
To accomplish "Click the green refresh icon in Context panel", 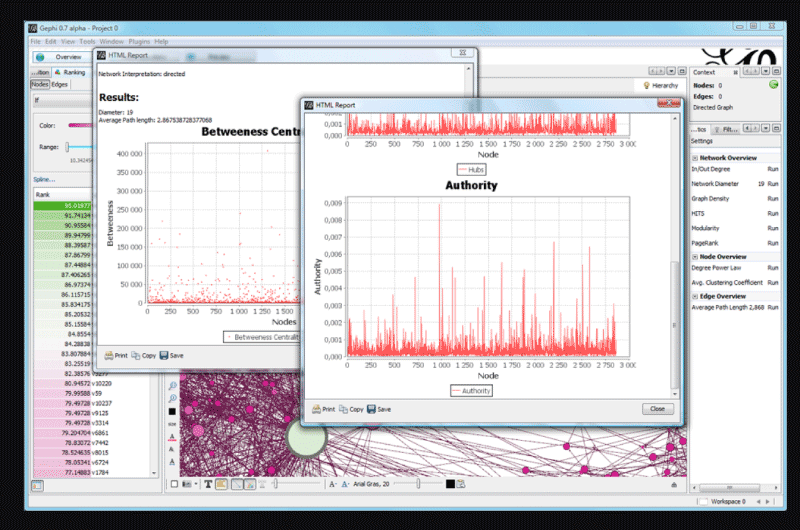I will 773,85.
